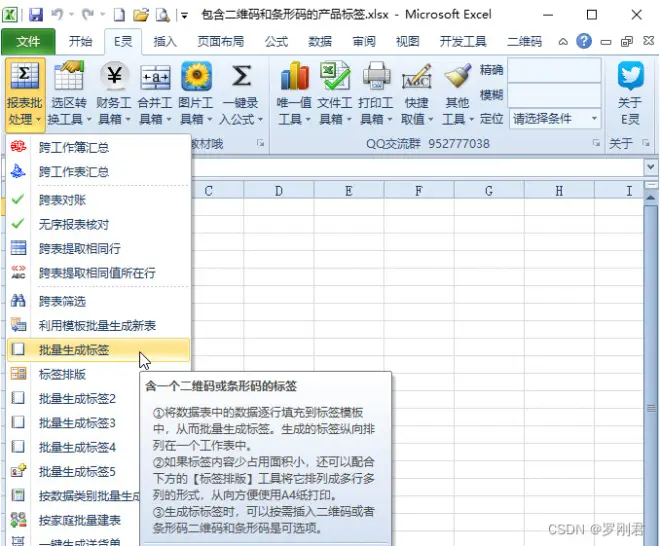Screen dimensions: 660x546
Task: Select 跨表提取相同值所在行 menu item
Action: point(98,273)
